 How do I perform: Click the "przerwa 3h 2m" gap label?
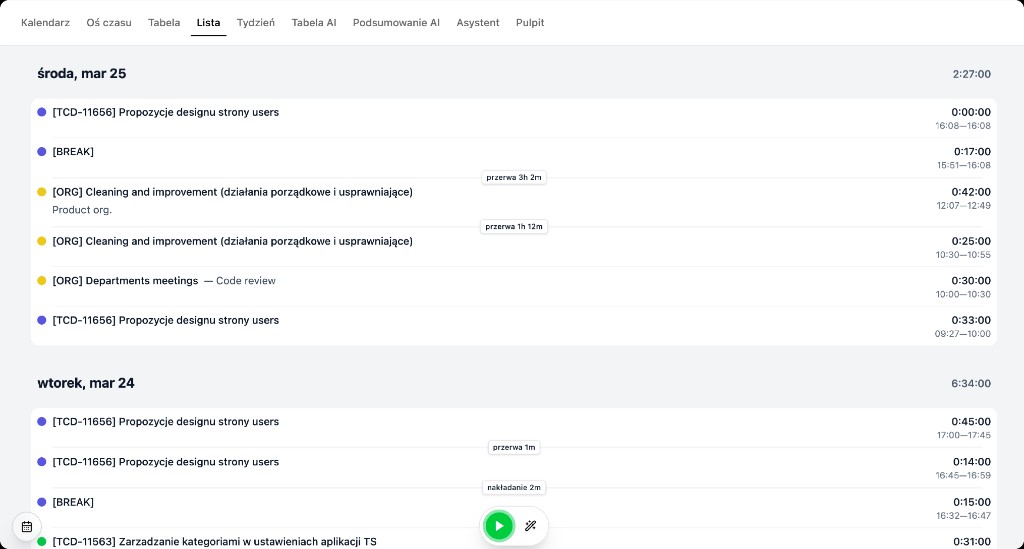(x=514, y=178)
